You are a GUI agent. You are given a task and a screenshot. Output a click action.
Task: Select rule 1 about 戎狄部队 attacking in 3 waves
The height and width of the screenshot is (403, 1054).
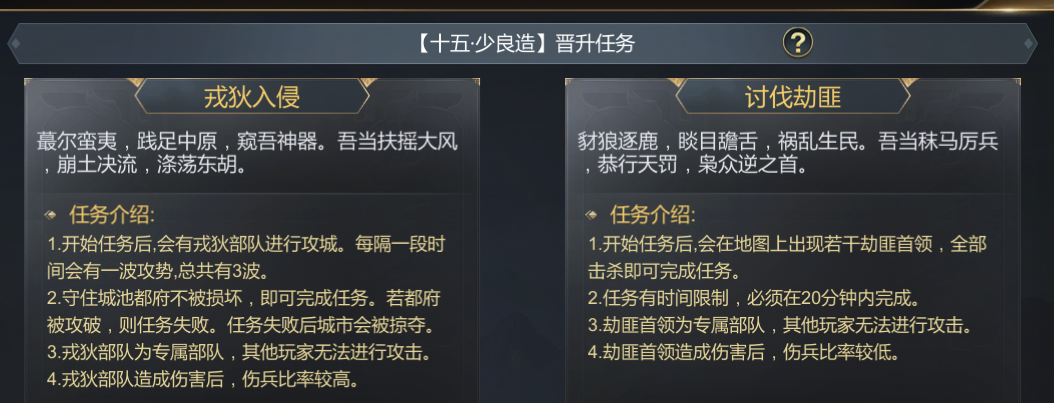coord(246,258)
